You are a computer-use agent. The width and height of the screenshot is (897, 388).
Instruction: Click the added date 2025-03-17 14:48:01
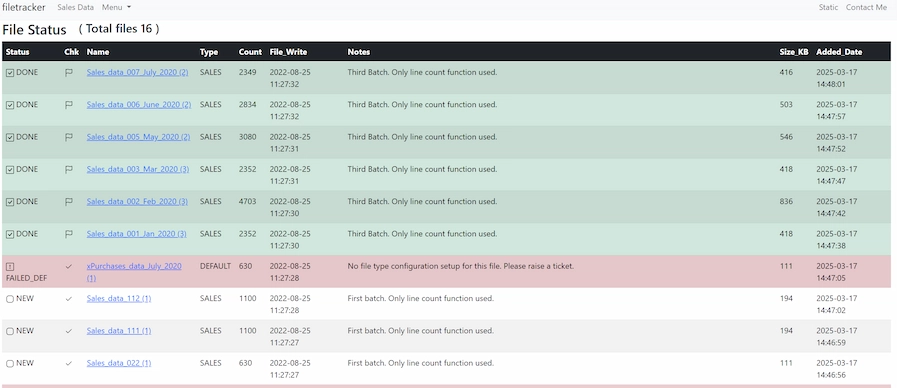click(836, 78)
